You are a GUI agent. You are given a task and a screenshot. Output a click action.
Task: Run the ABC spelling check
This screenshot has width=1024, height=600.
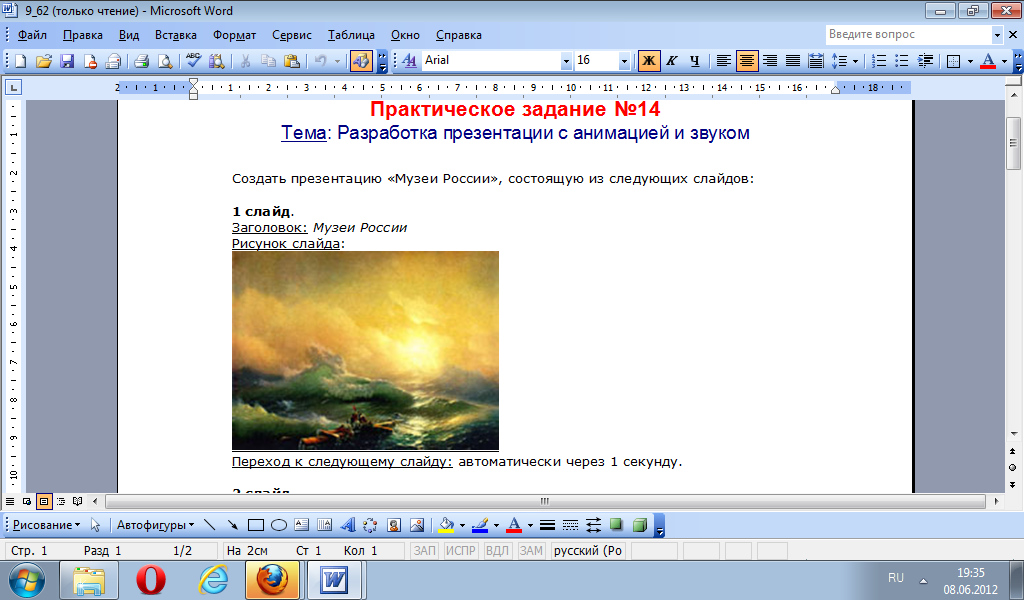point(193,61)
